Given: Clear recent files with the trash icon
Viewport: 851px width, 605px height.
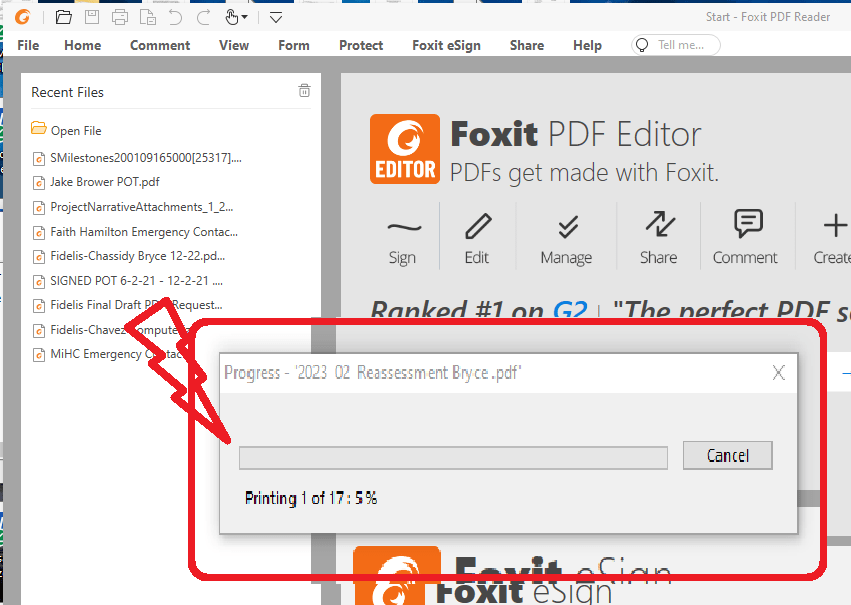Looking at the screenshot, I should tap(304, 91).
